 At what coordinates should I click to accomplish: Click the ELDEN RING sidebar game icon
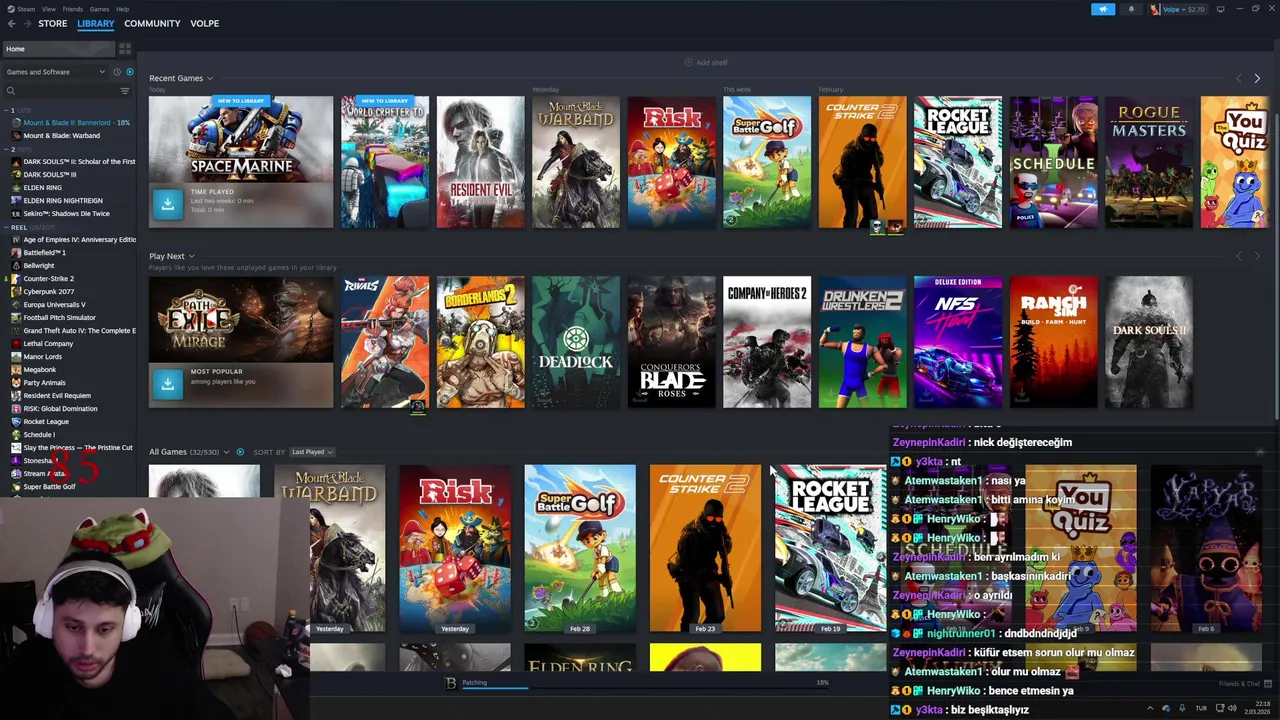coord(16,188)
